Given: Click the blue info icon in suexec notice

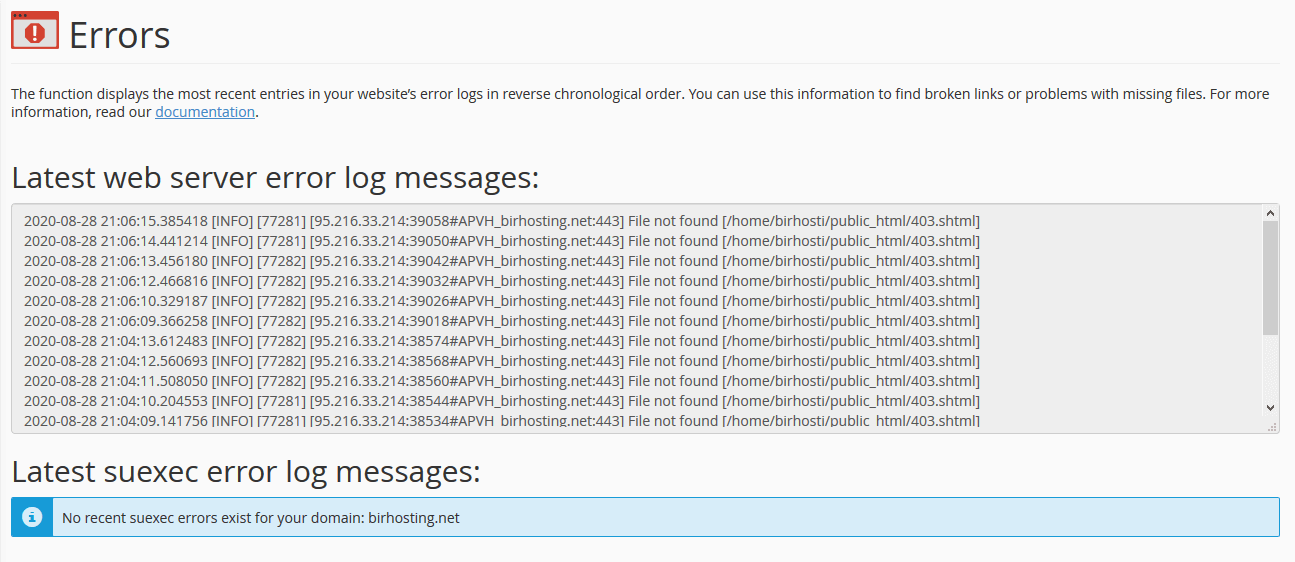Looking at the screenshot, I should 32,517.
